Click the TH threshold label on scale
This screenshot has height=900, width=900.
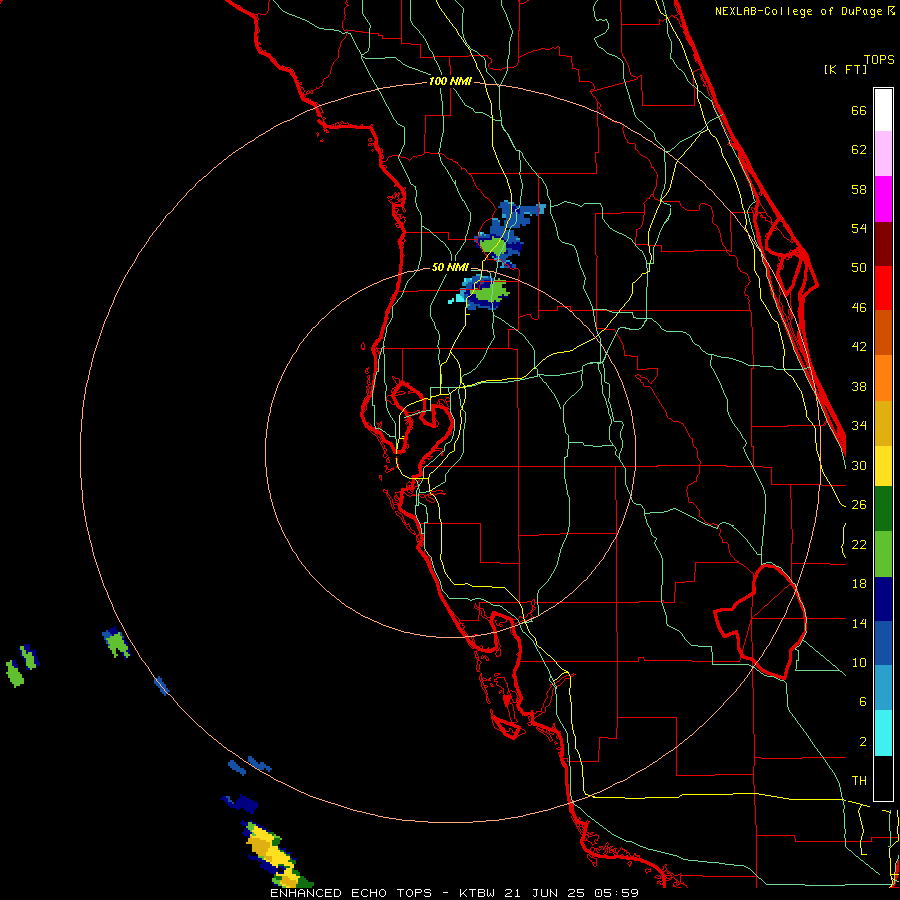(859, 781)
